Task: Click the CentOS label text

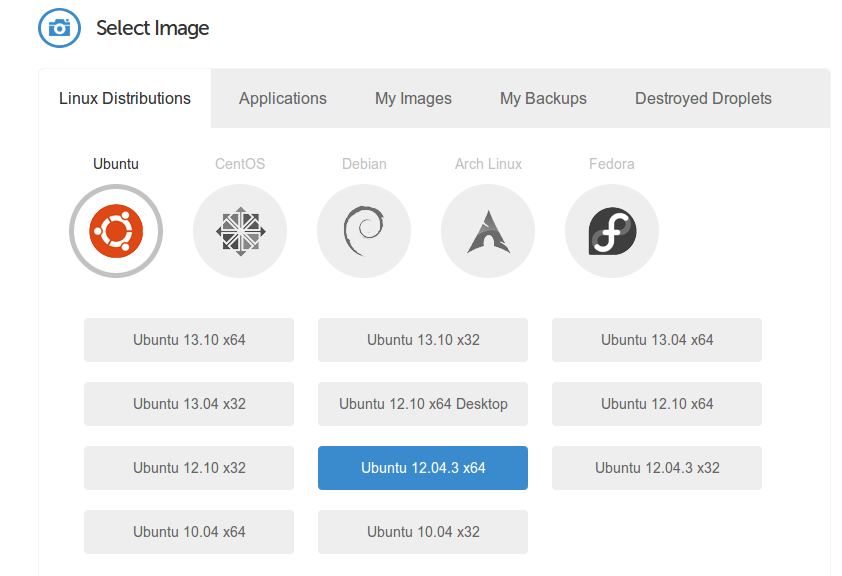Action: coord(240,164)
